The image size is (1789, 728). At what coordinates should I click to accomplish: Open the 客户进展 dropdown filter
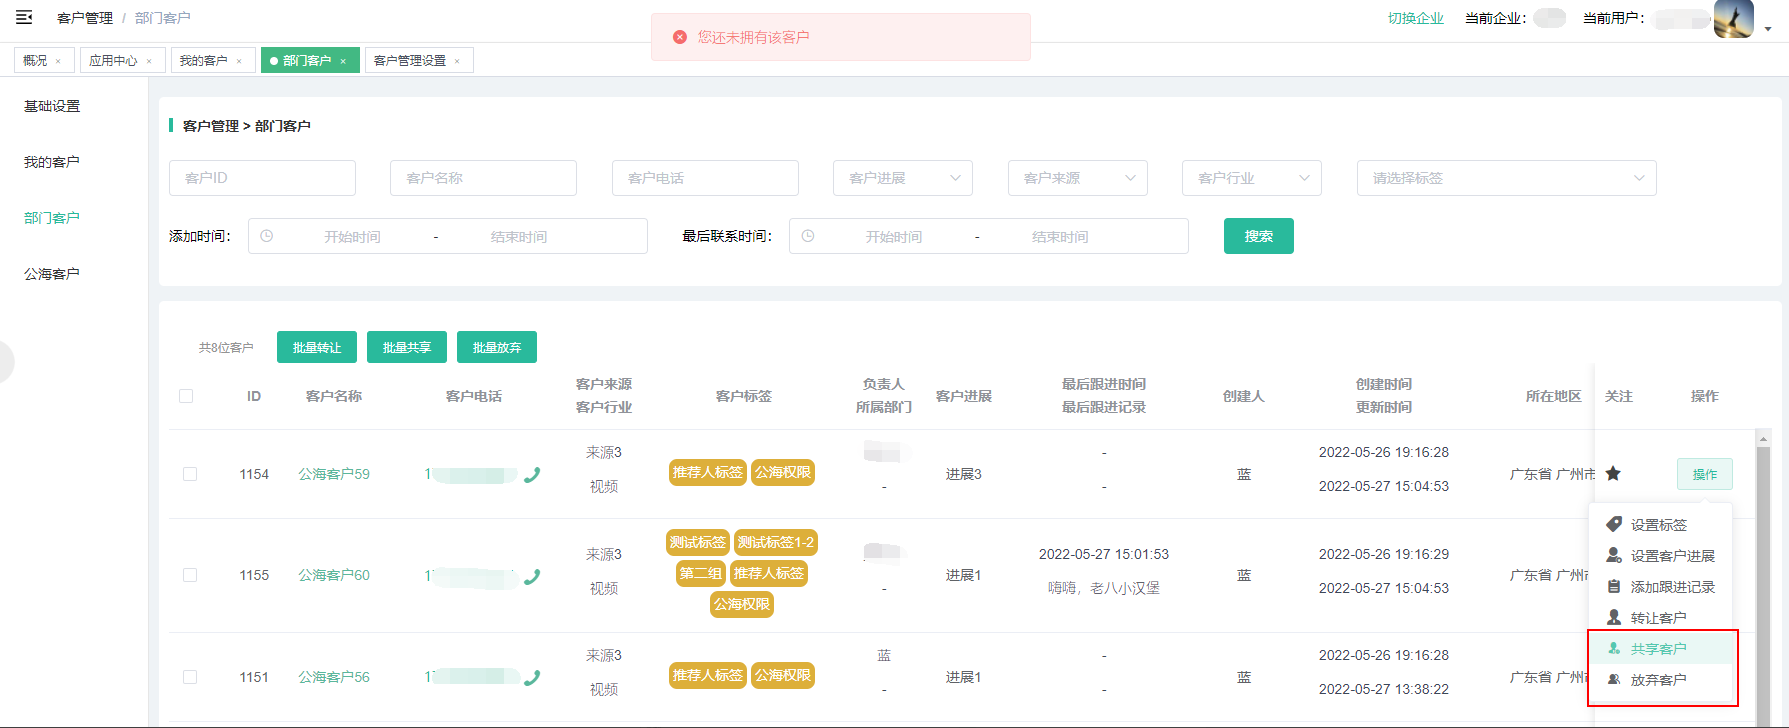click(x=903, y=178)
